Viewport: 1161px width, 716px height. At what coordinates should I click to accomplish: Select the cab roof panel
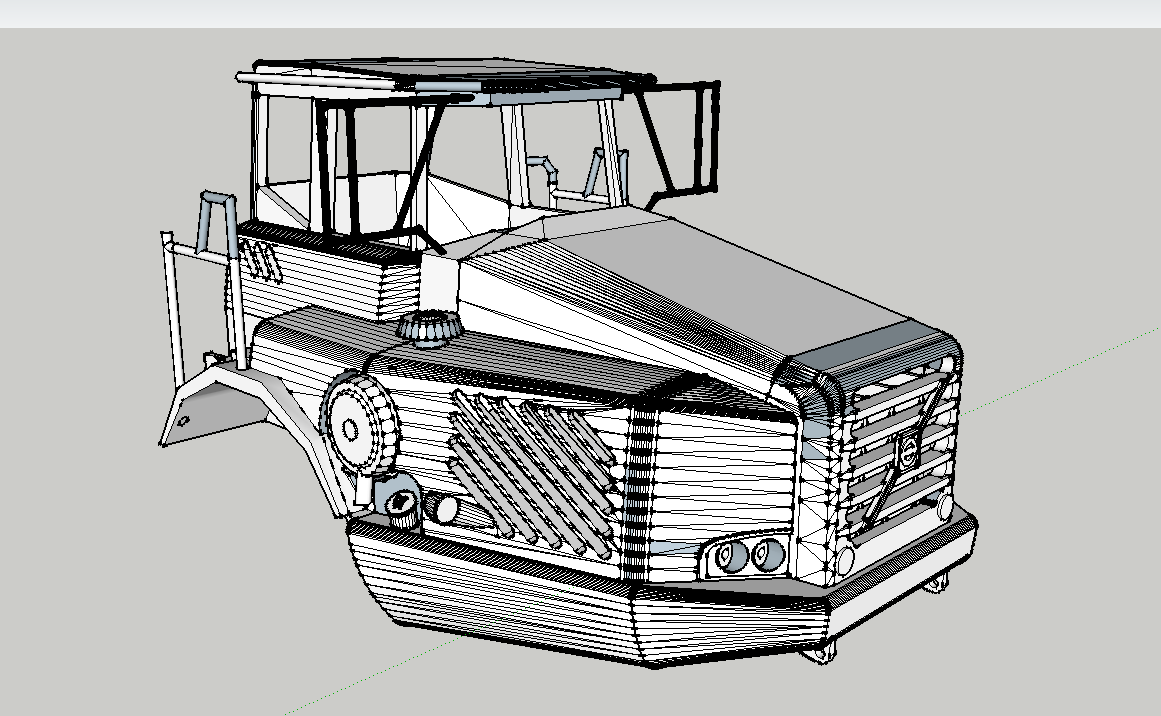[x=450, y=77]
